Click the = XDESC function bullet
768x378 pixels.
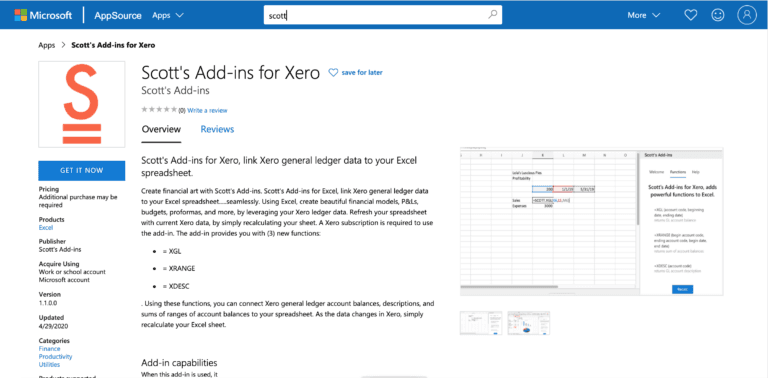(175, 286)
